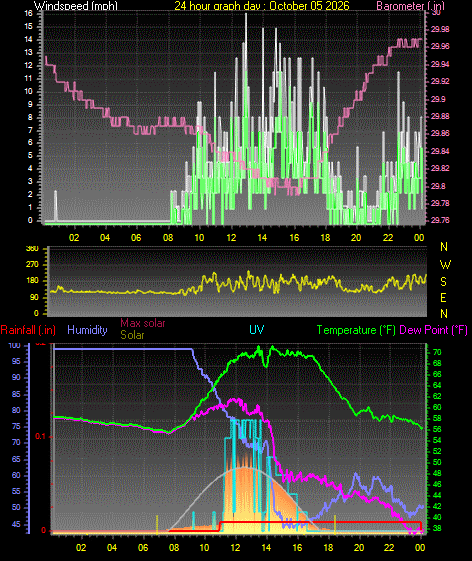Click the 38 temperature scale value
This screenshot has width=472, height=561.
(x=437, y=528)
